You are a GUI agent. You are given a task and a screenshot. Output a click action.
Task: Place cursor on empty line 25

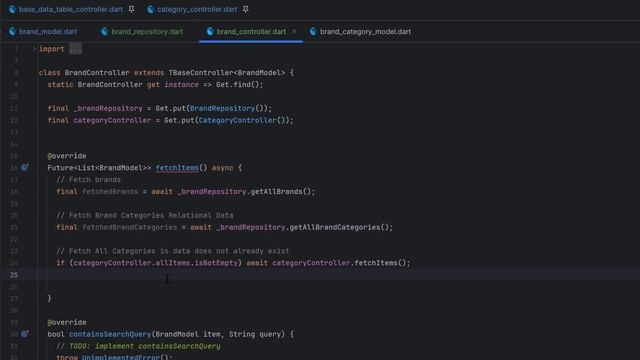(x=320, y=275)
